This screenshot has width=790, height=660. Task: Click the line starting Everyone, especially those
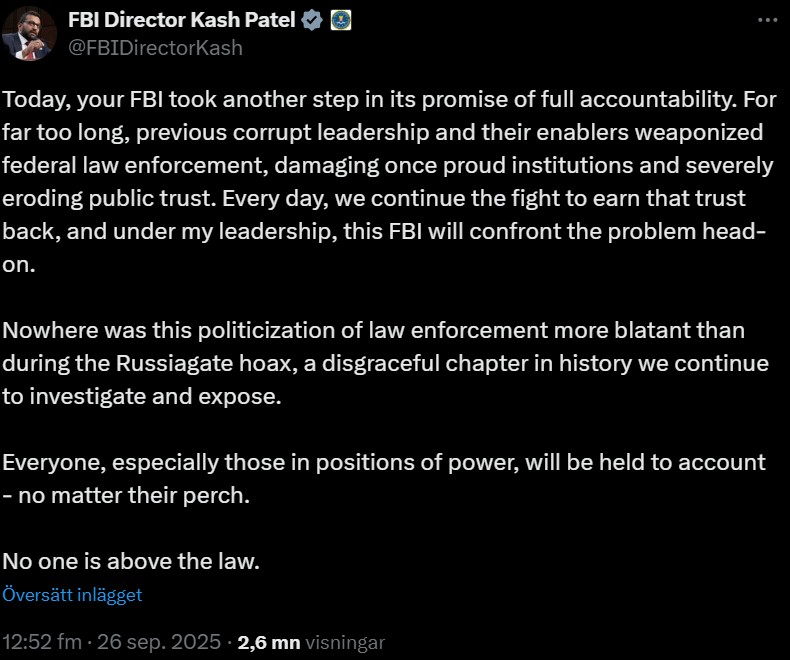tap(384, 463)
